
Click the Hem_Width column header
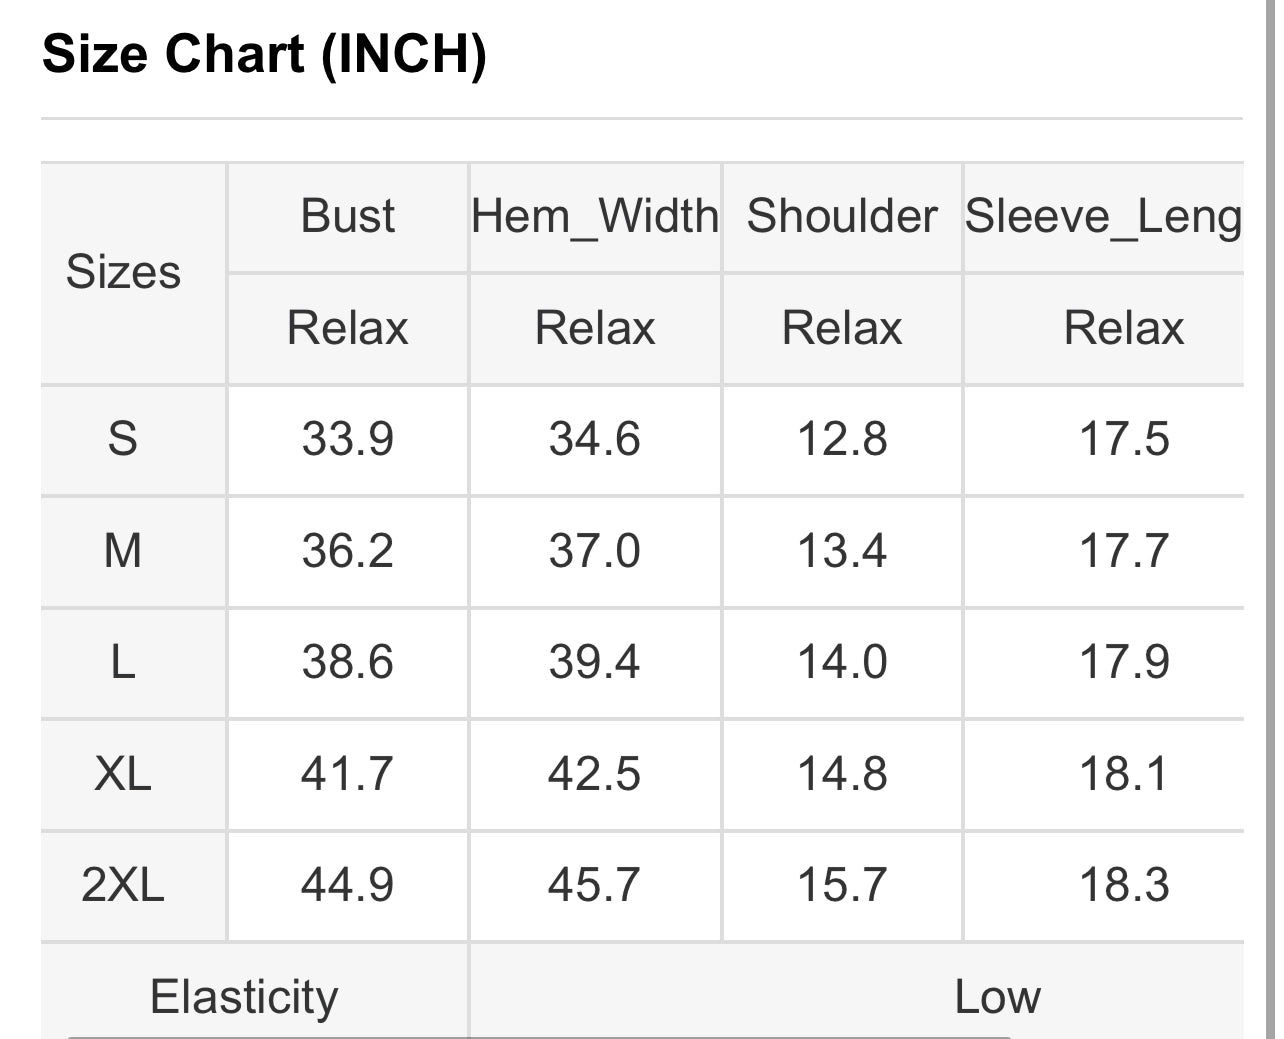tap(595, 216)
